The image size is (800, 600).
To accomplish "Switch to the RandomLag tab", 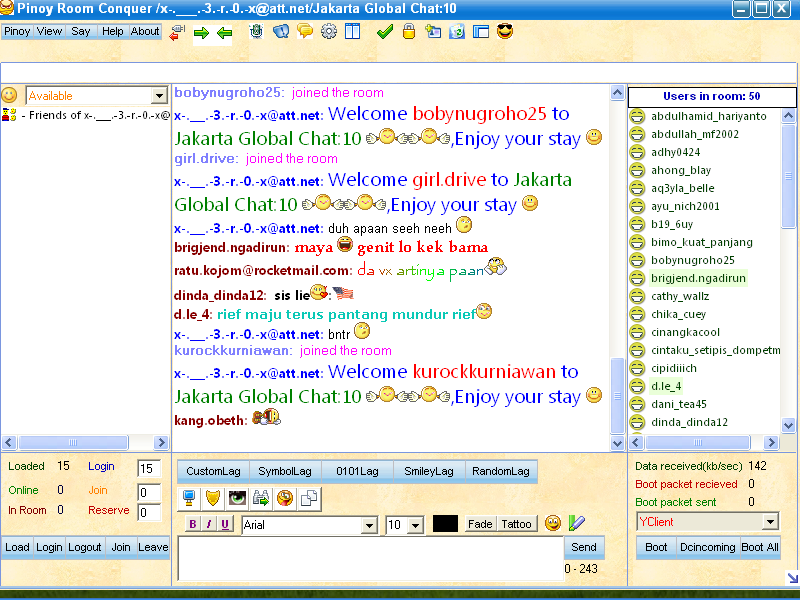I will pos(501,471).
